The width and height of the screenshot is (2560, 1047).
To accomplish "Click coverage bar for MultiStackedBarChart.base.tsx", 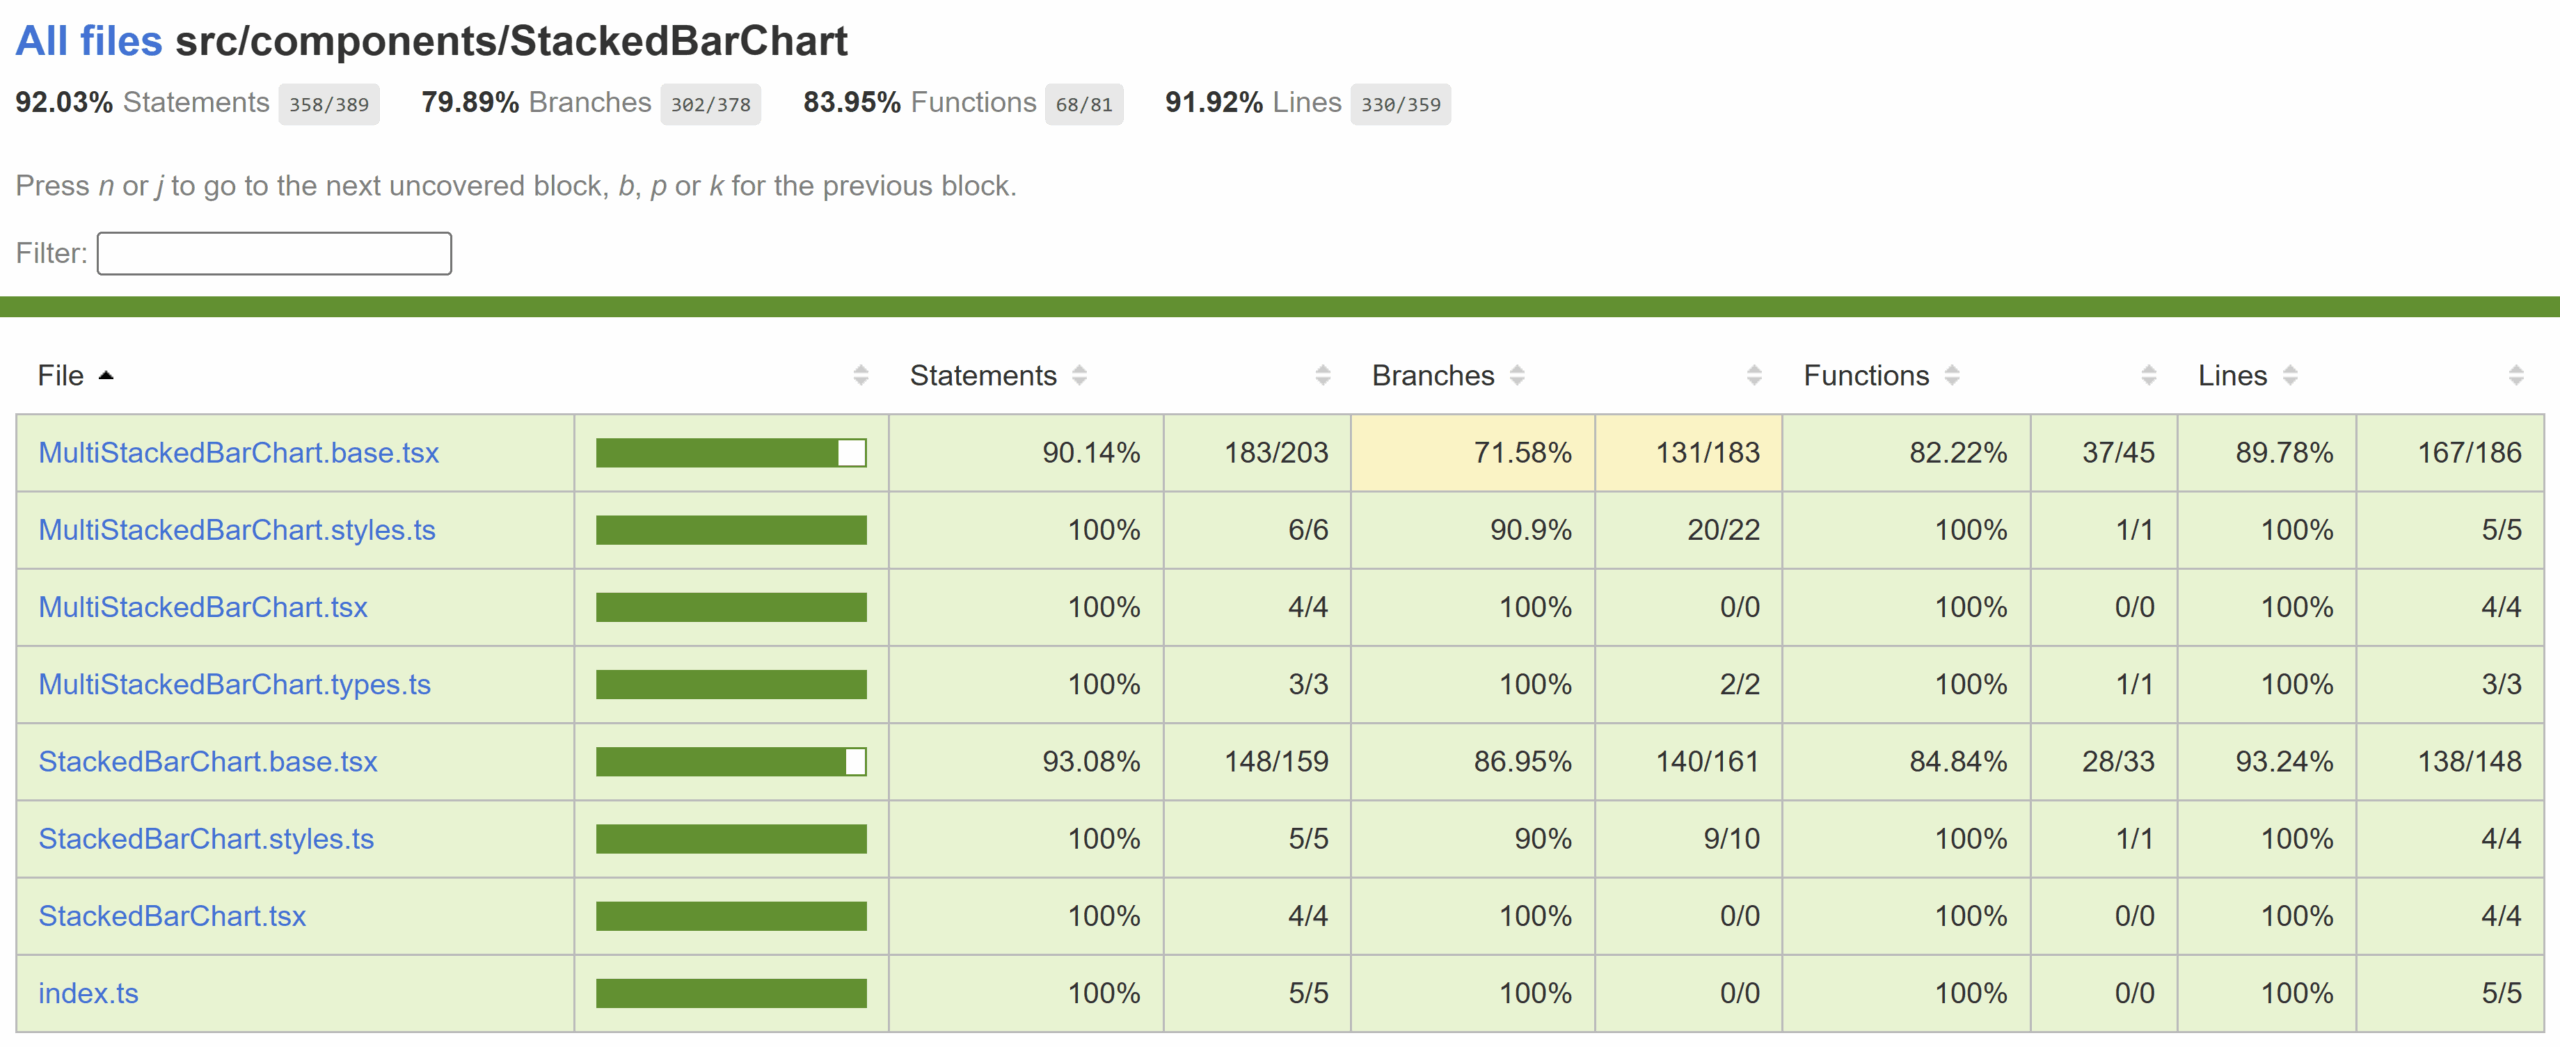I will 731,453.
